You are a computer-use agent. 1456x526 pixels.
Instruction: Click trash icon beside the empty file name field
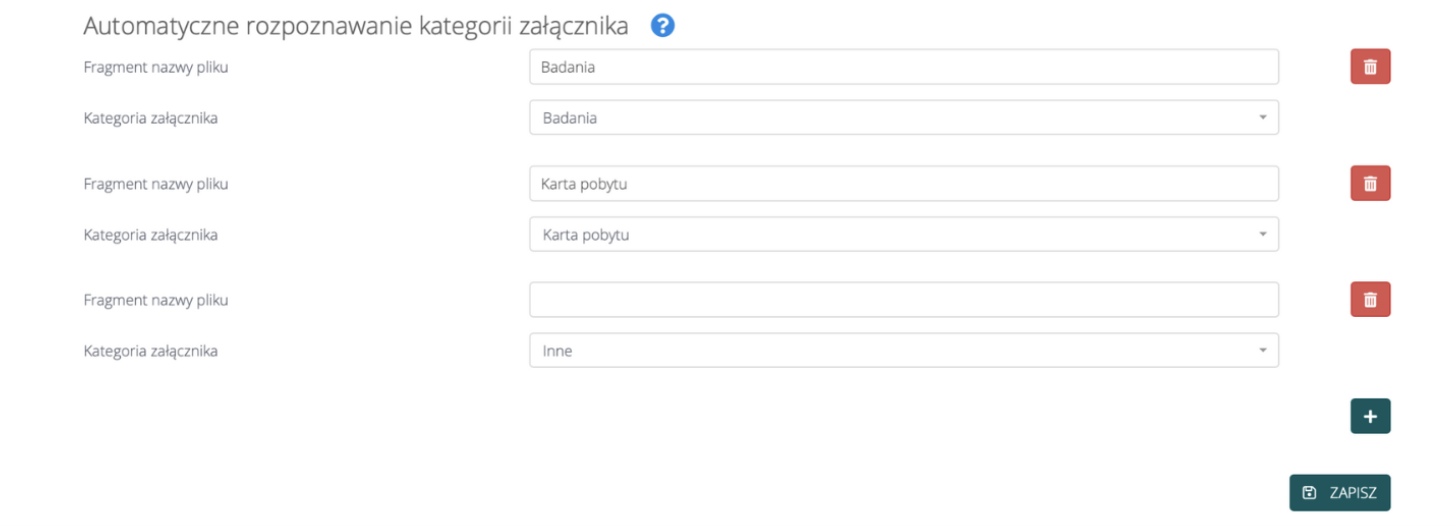tap(1370, 299)
